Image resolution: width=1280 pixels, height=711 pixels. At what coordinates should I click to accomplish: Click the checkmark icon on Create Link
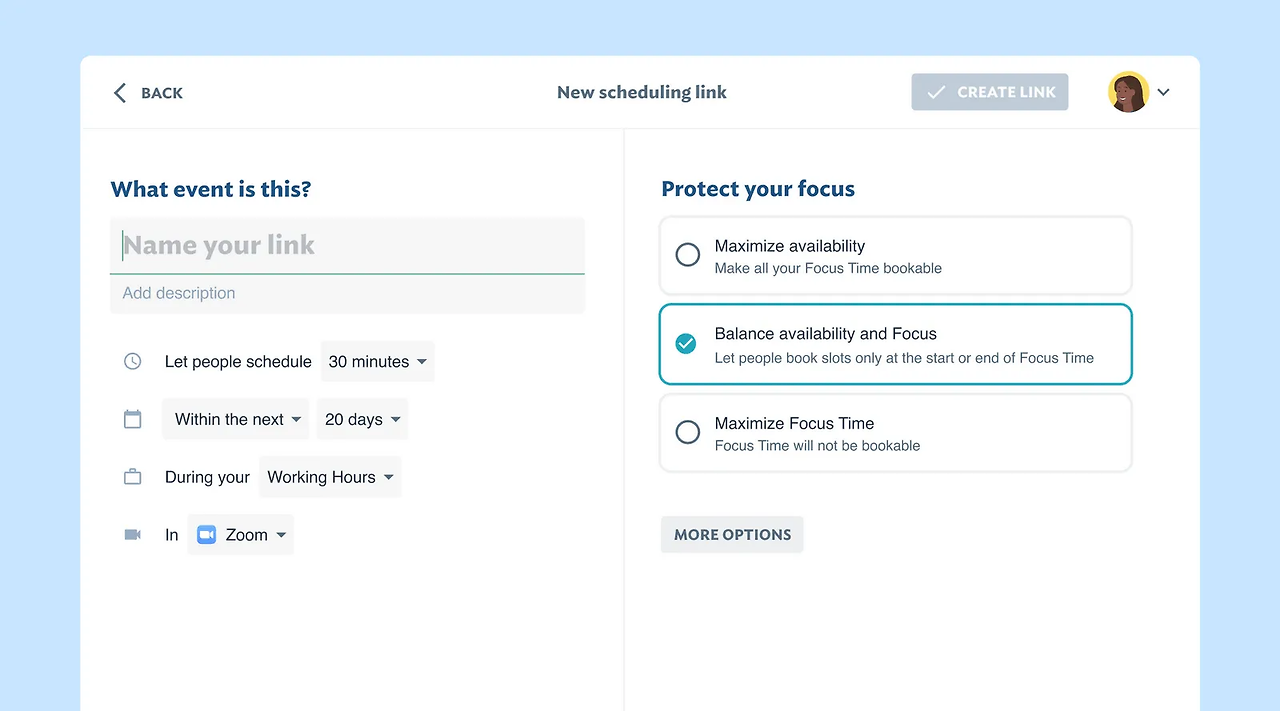(x=936, y=92)
